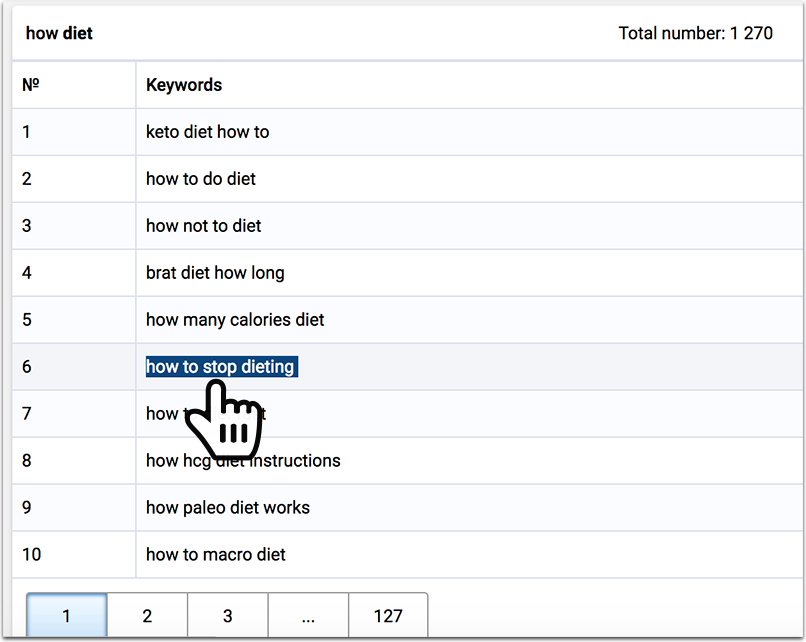The height and width of the screenshot is (642, 806).
Task: Click 'how paleo diet works' row
Action: point(408,507)
